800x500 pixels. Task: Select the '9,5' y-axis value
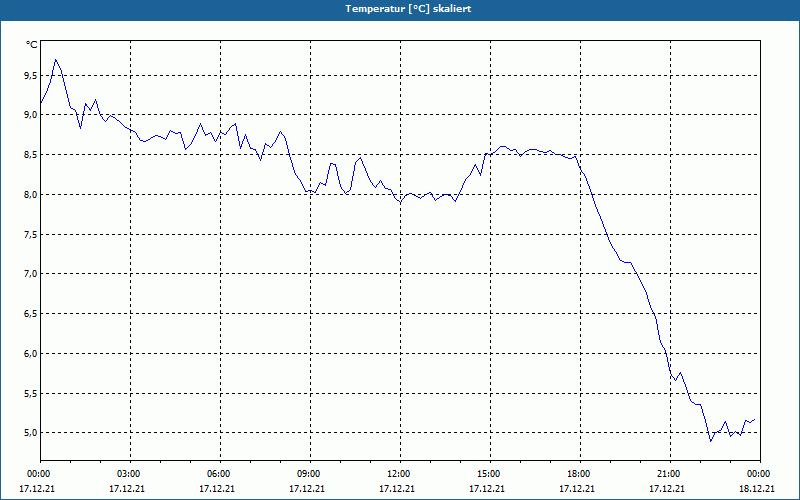(x=31, y=76)
